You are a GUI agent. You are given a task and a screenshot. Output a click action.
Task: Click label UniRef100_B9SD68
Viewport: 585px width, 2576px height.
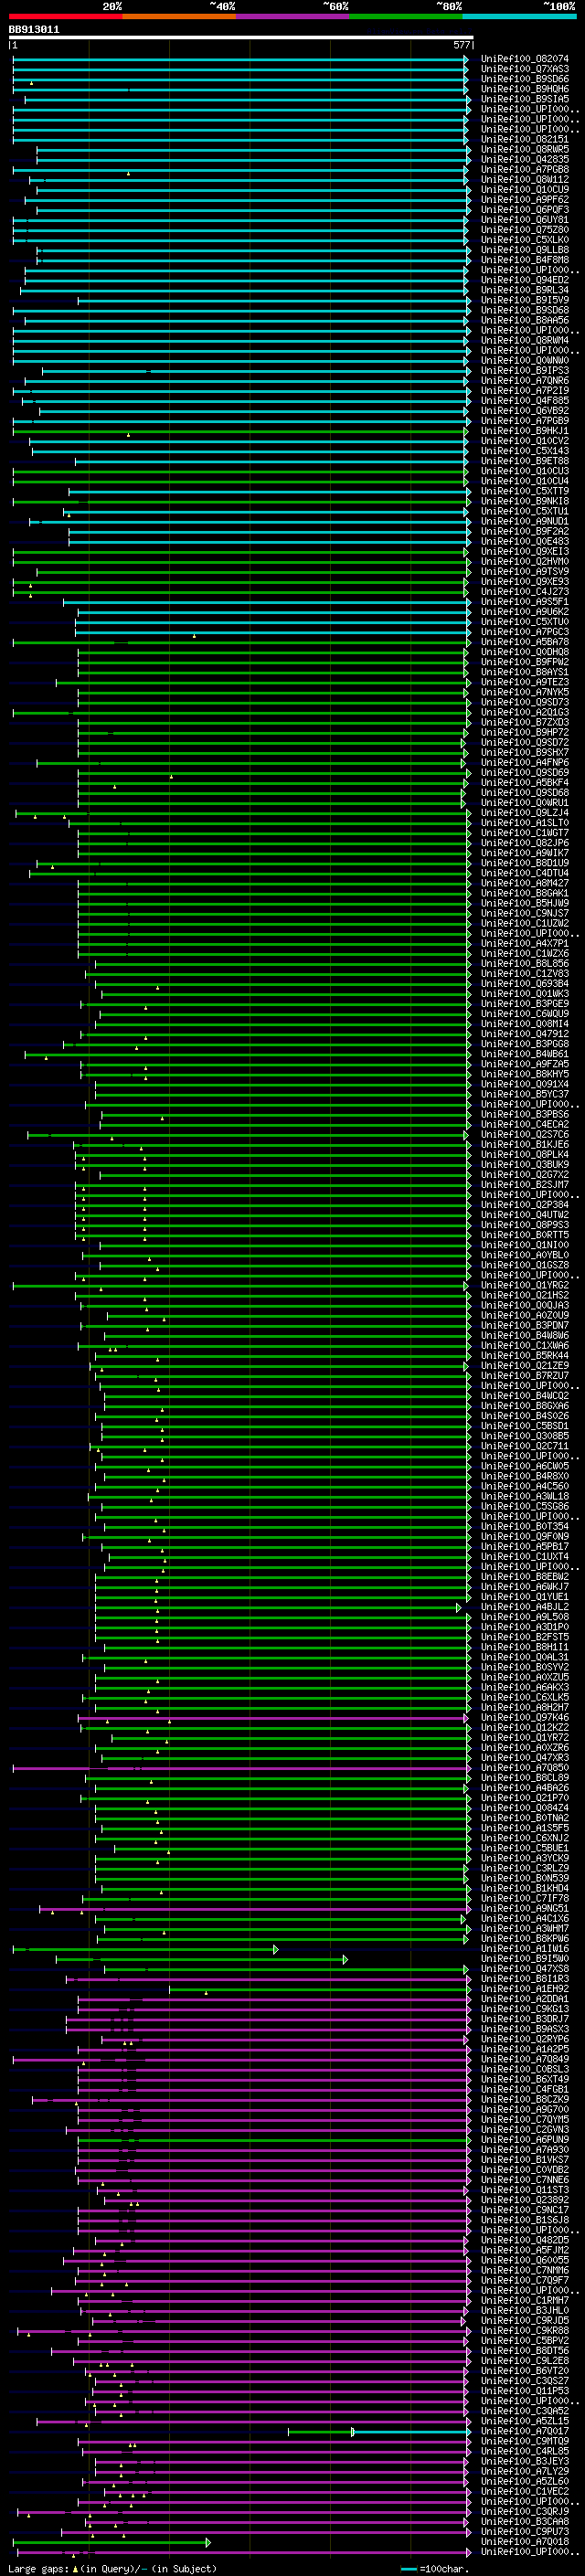click(x=525, y=310)
